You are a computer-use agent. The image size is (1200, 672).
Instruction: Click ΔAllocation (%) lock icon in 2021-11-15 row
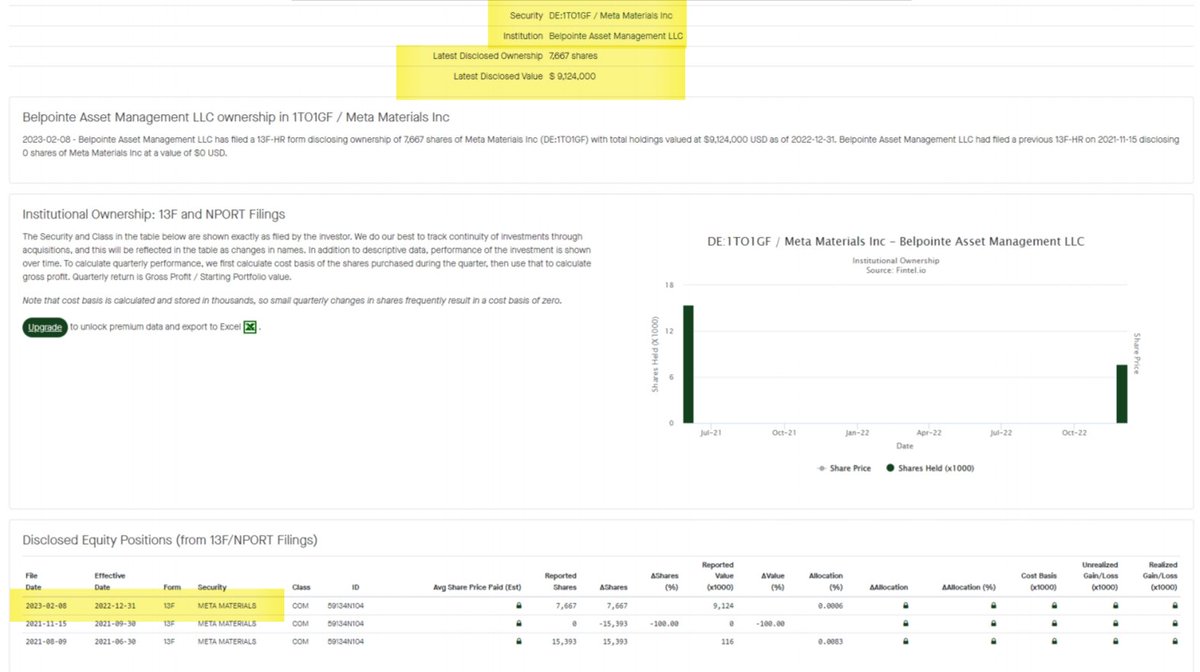pyautogui.click(x=992, y=624)
